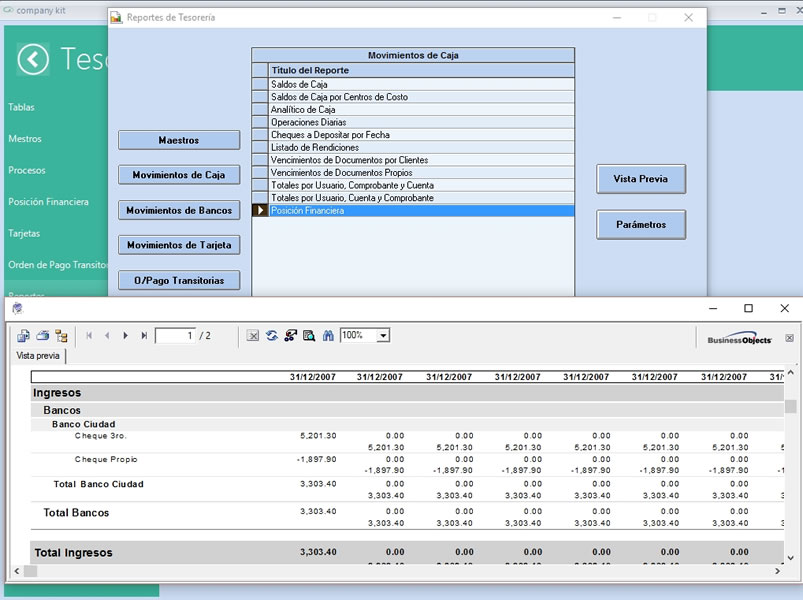Open the Search Expert magnifier icon

pyautogui.click(x=309, y=336)
